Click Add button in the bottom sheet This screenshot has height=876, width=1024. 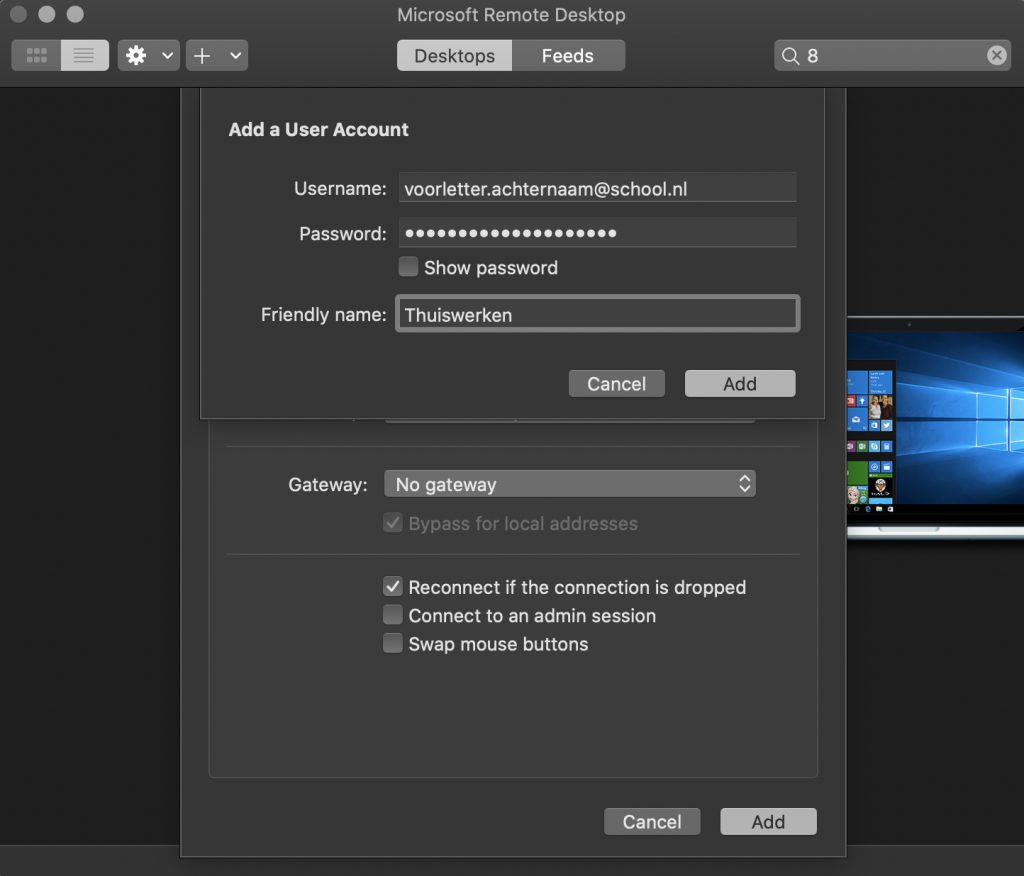coord(768,821)
